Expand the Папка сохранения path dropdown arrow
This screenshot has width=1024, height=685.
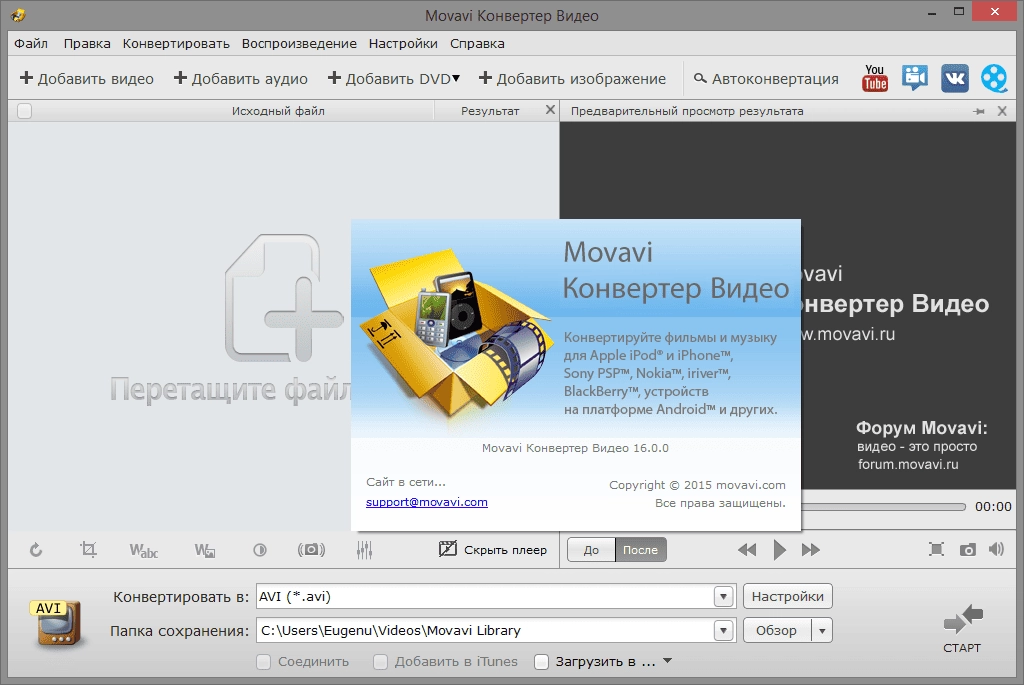(x=723, y=630)
